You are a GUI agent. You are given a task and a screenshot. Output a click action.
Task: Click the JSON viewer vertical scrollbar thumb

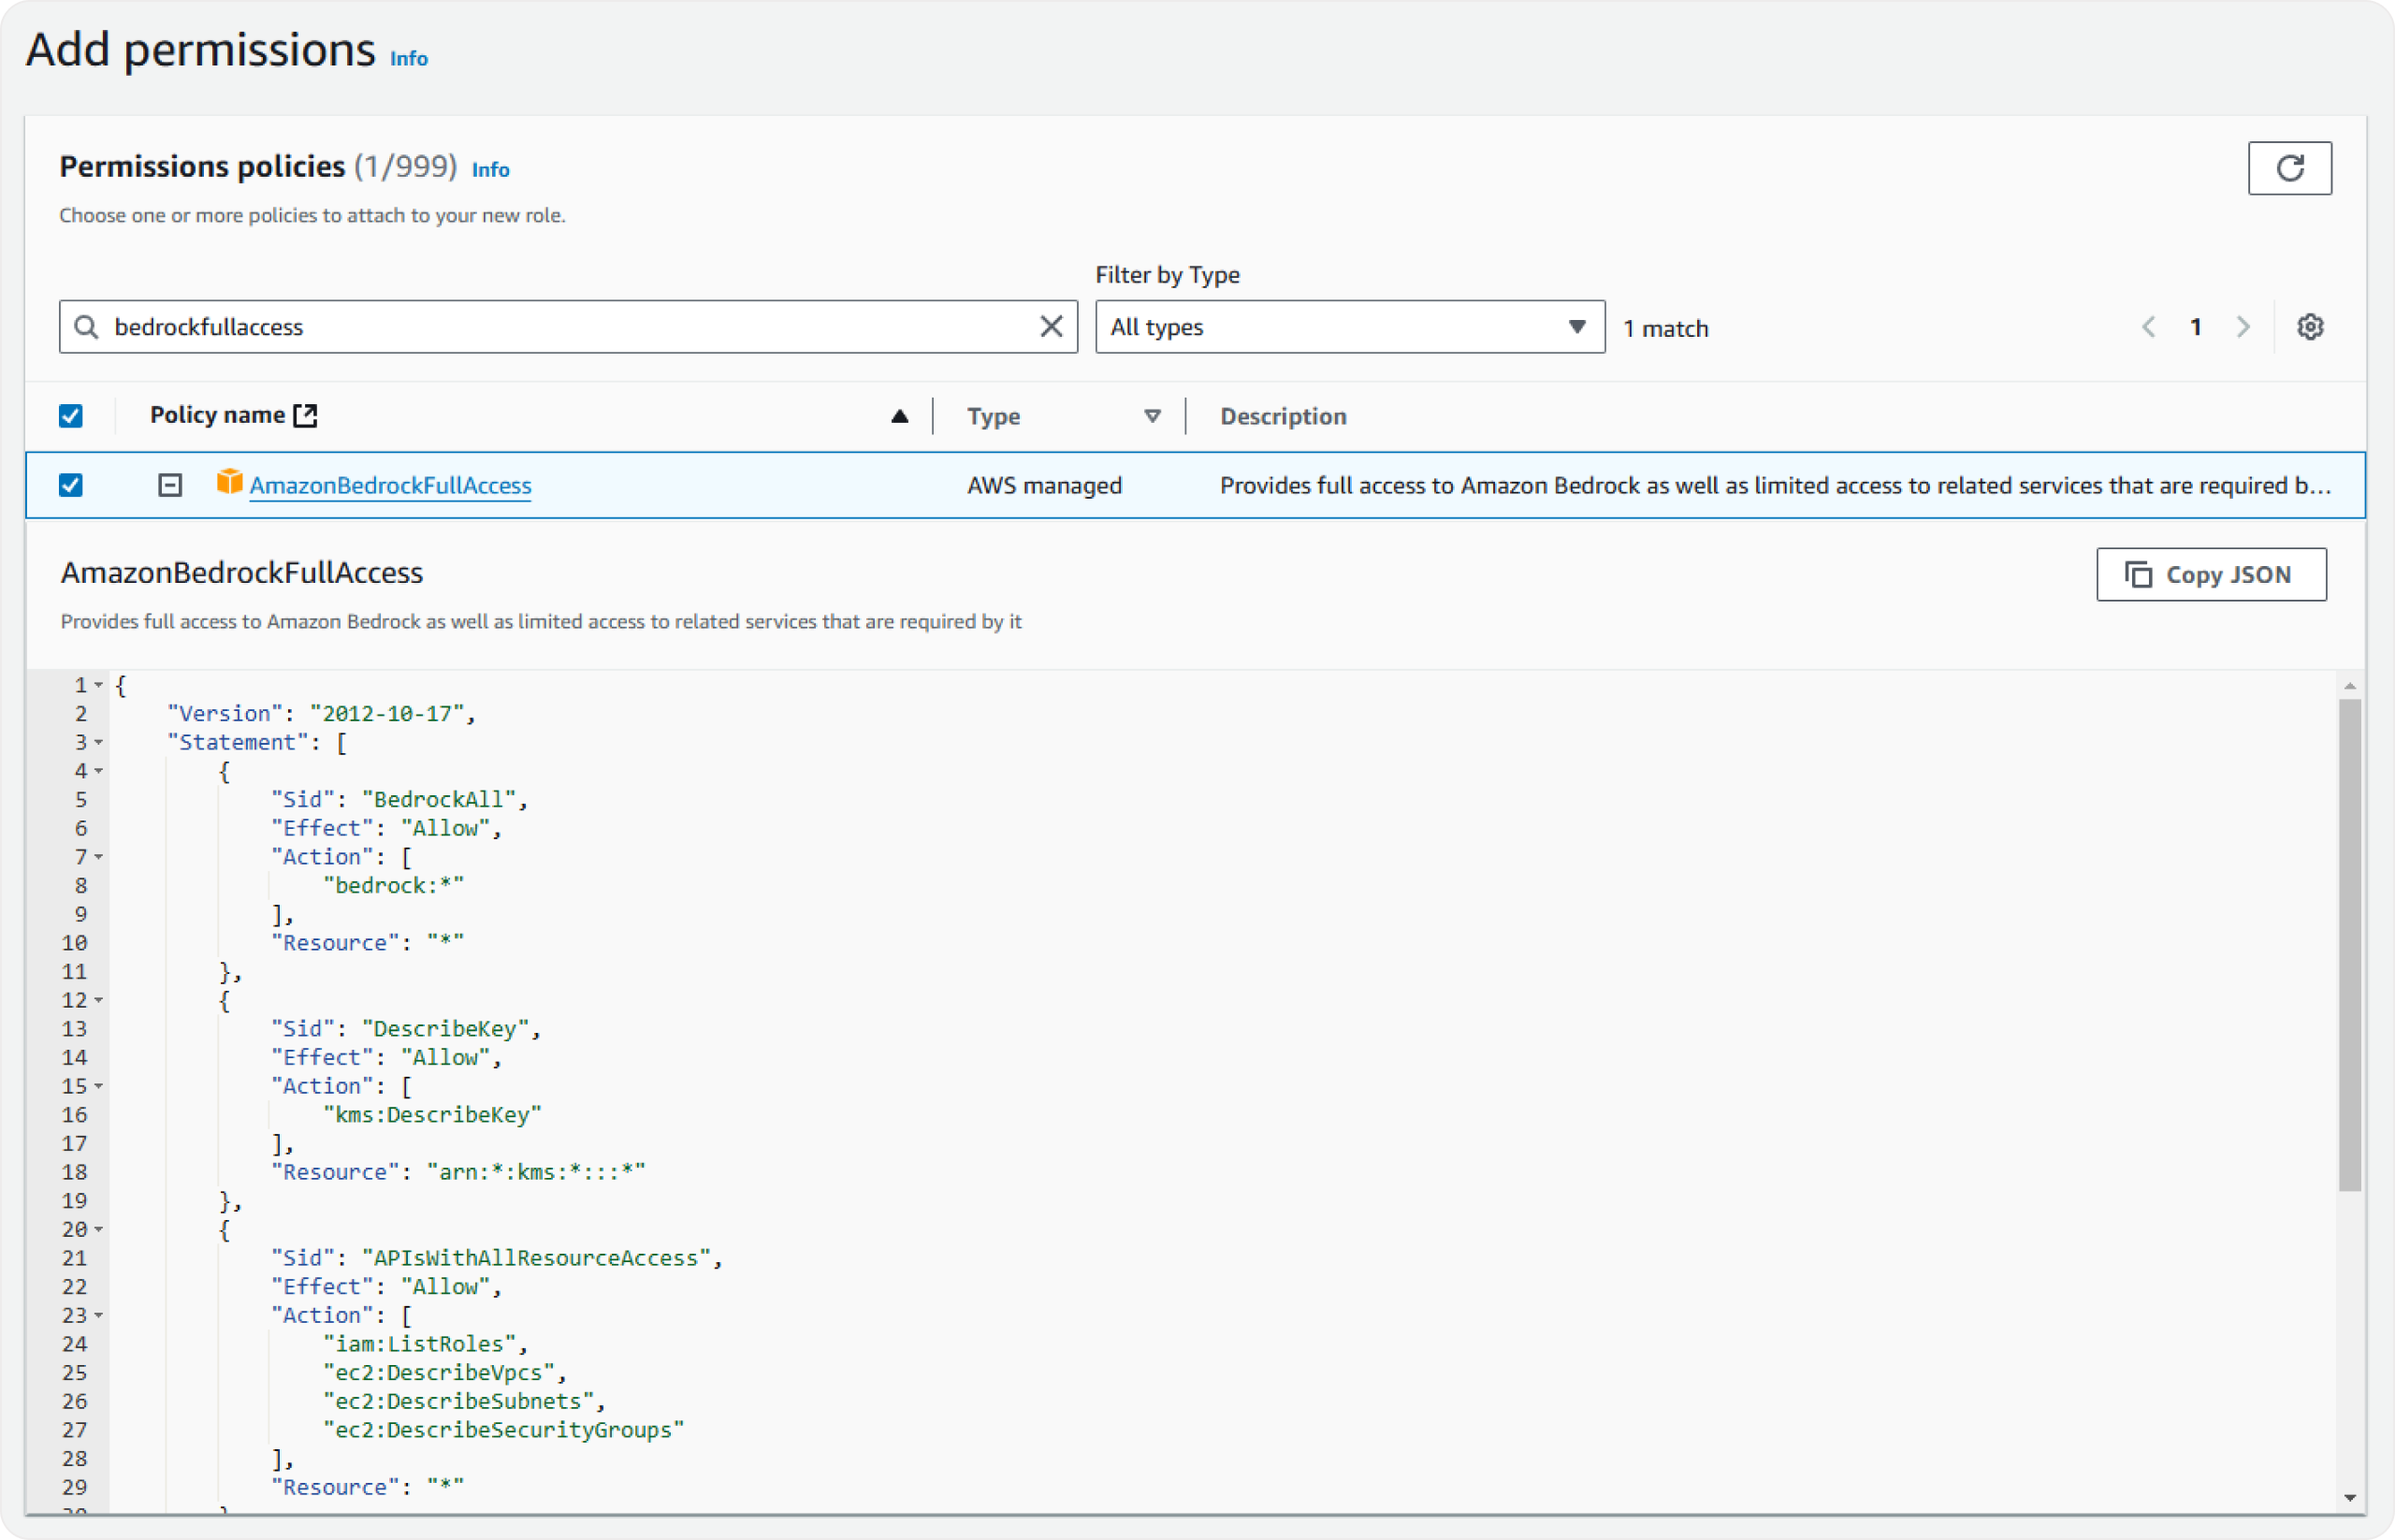(x=2349, y=945)
